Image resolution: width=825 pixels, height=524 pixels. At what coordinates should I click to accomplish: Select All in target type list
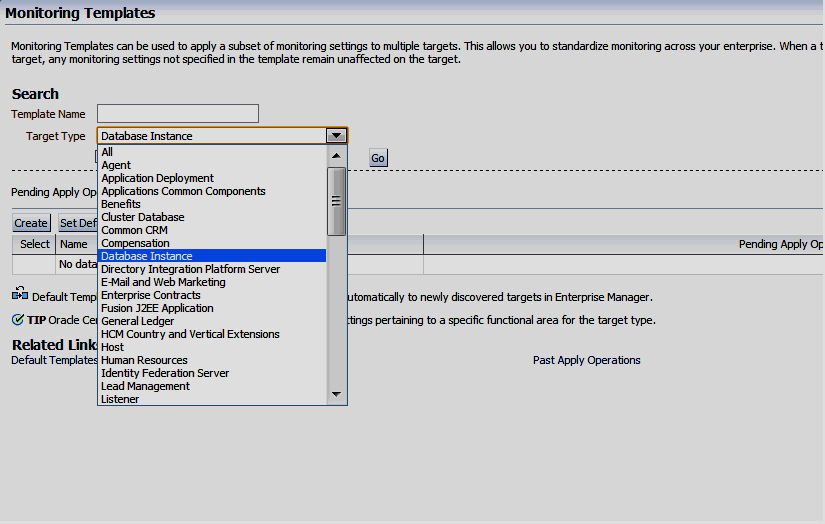[x=212, y=152]
